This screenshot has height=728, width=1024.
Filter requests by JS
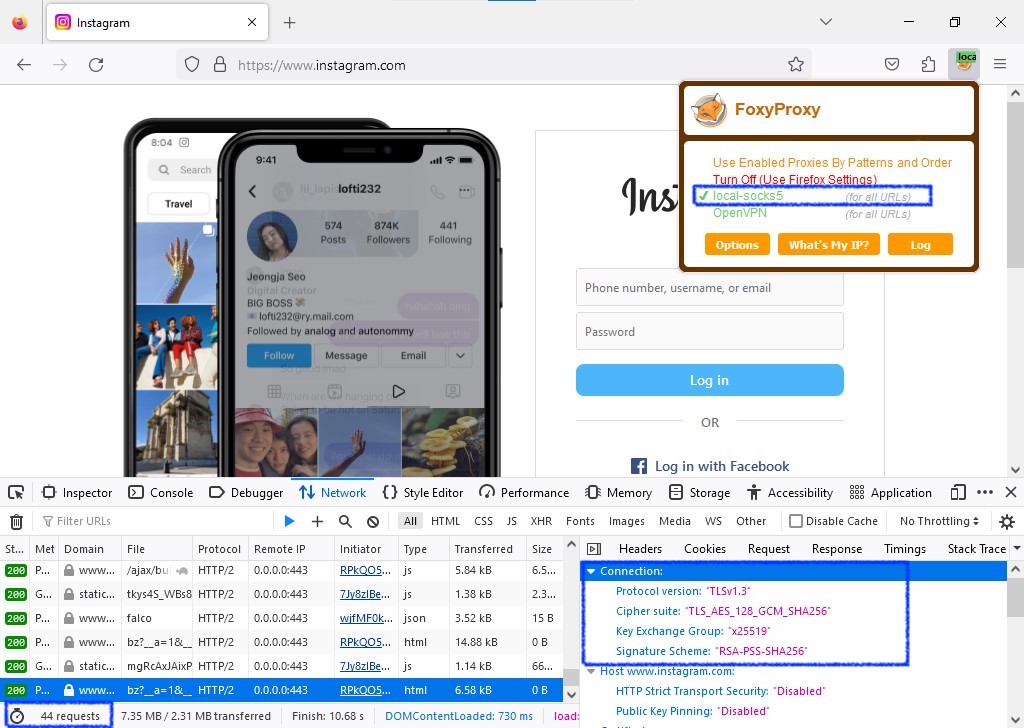511,521
